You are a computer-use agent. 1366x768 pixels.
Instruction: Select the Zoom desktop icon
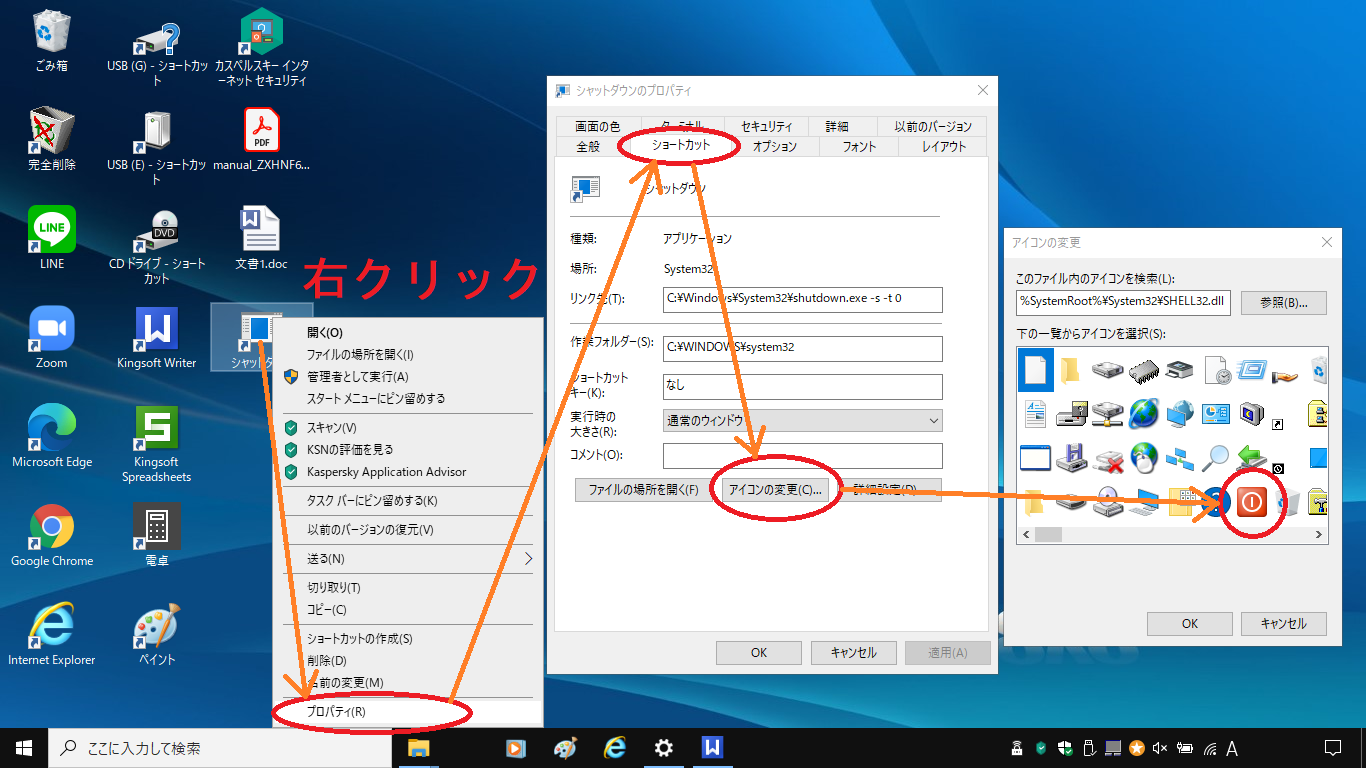(52, 337)
